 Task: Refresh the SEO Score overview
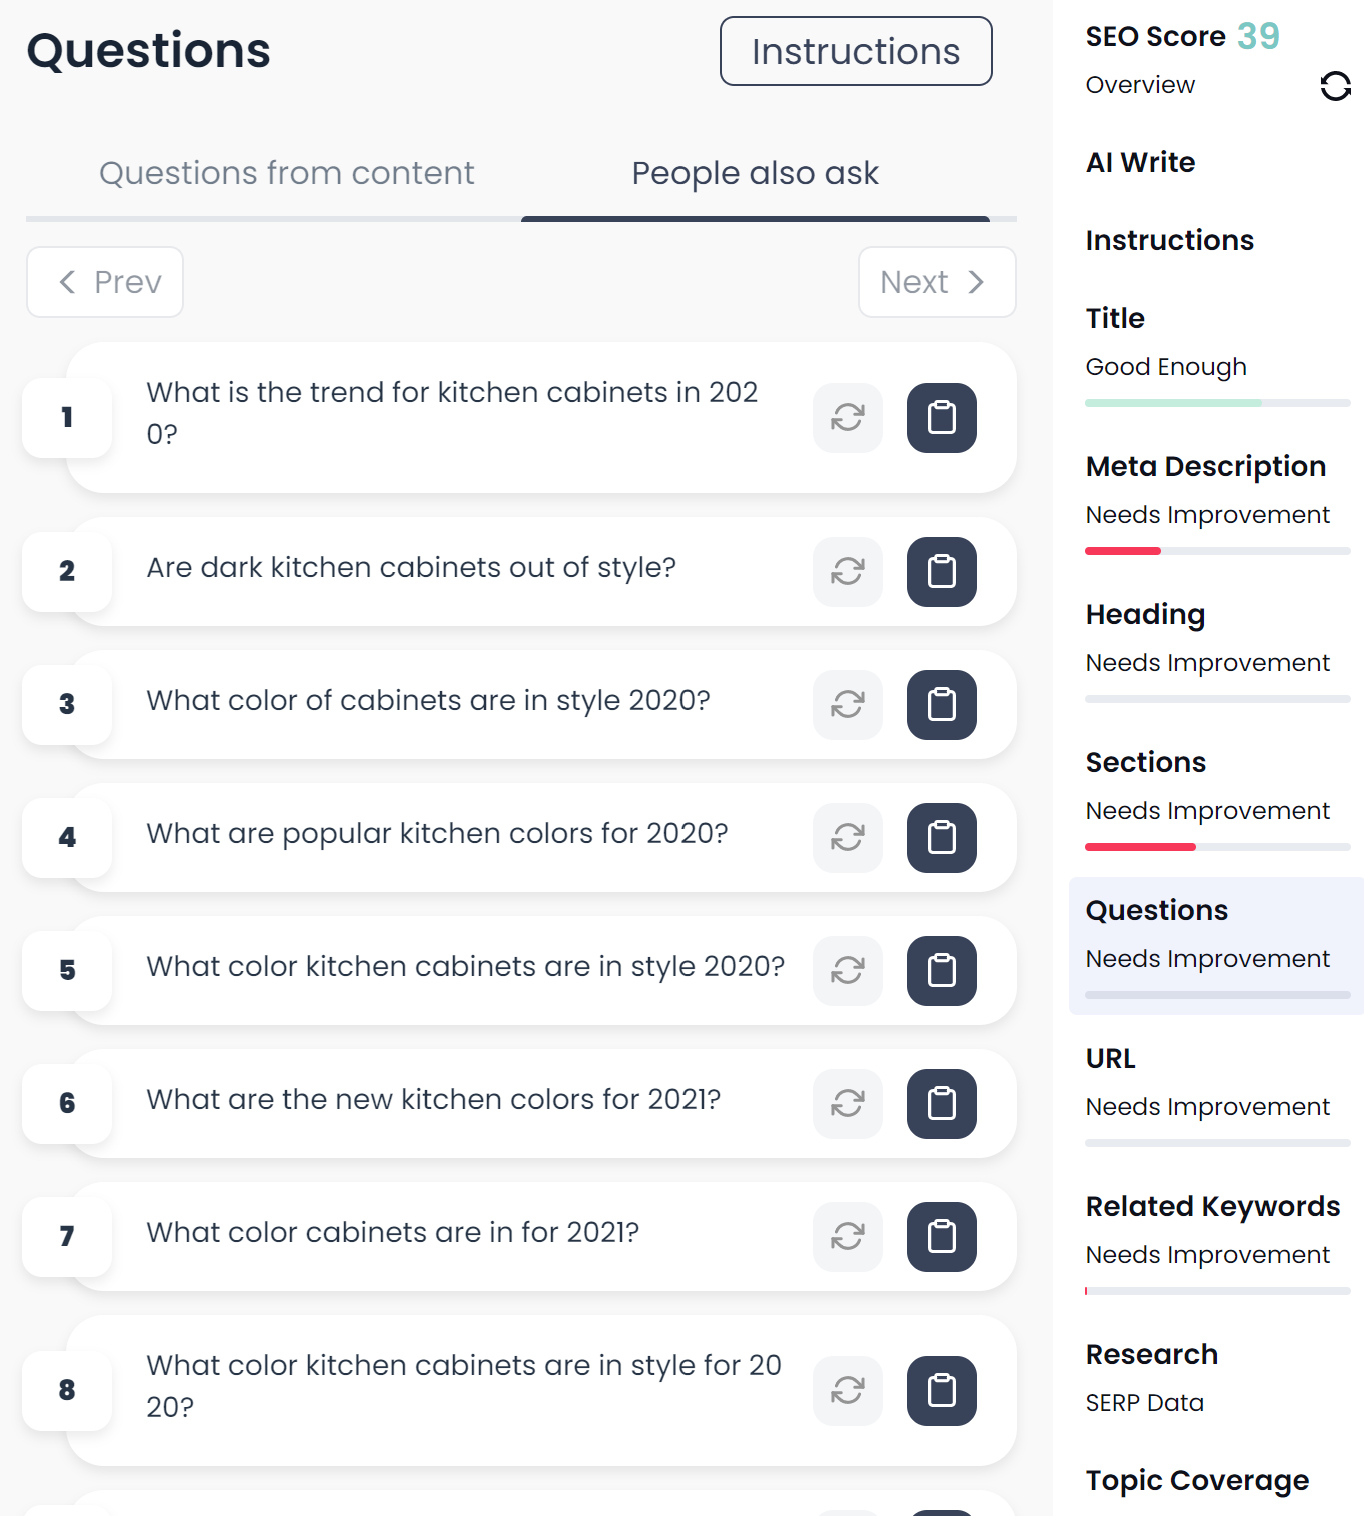coord(1335,86)
